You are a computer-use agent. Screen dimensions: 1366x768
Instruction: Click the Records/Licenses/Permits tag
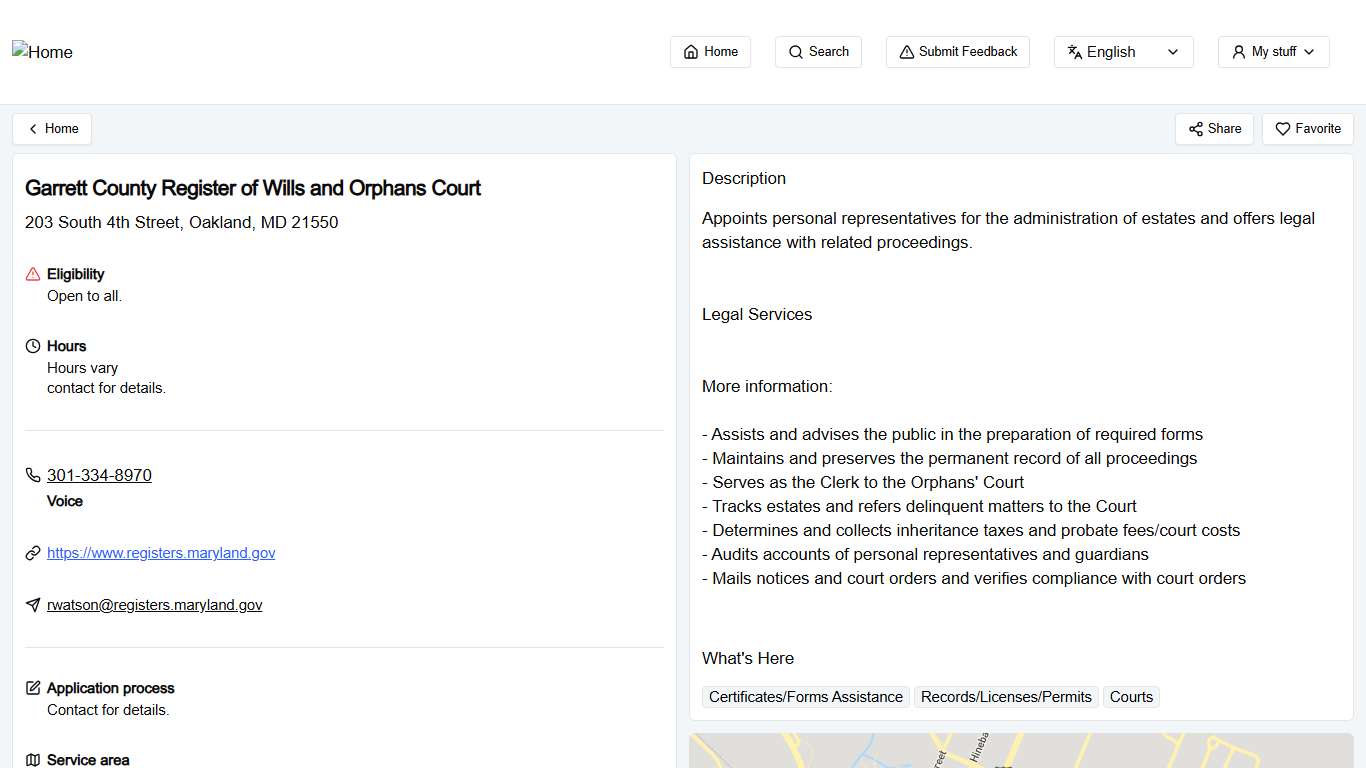(x=1006, y=696)
